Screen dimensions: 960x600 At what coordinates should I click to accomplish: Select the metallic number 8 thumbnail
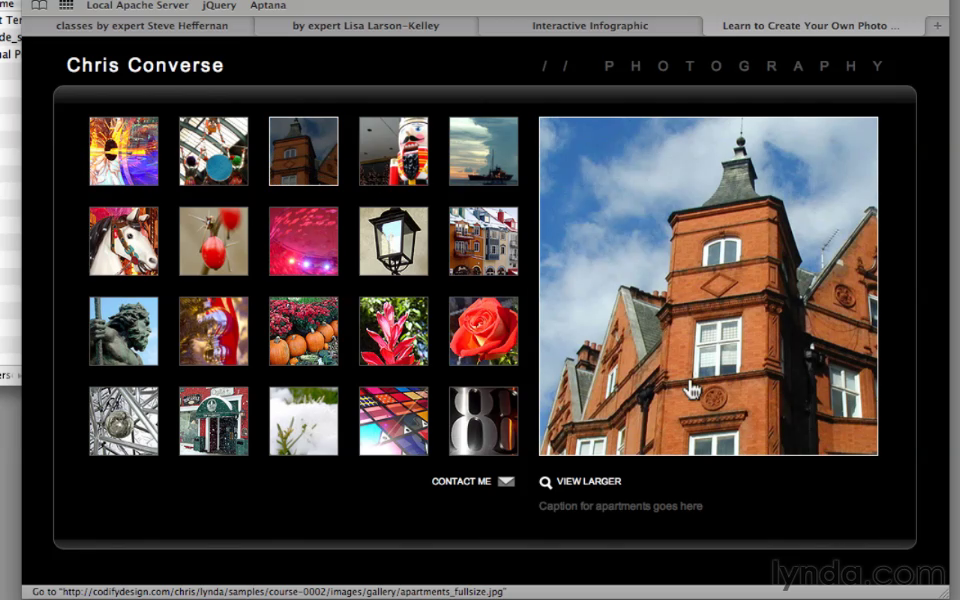484,421
